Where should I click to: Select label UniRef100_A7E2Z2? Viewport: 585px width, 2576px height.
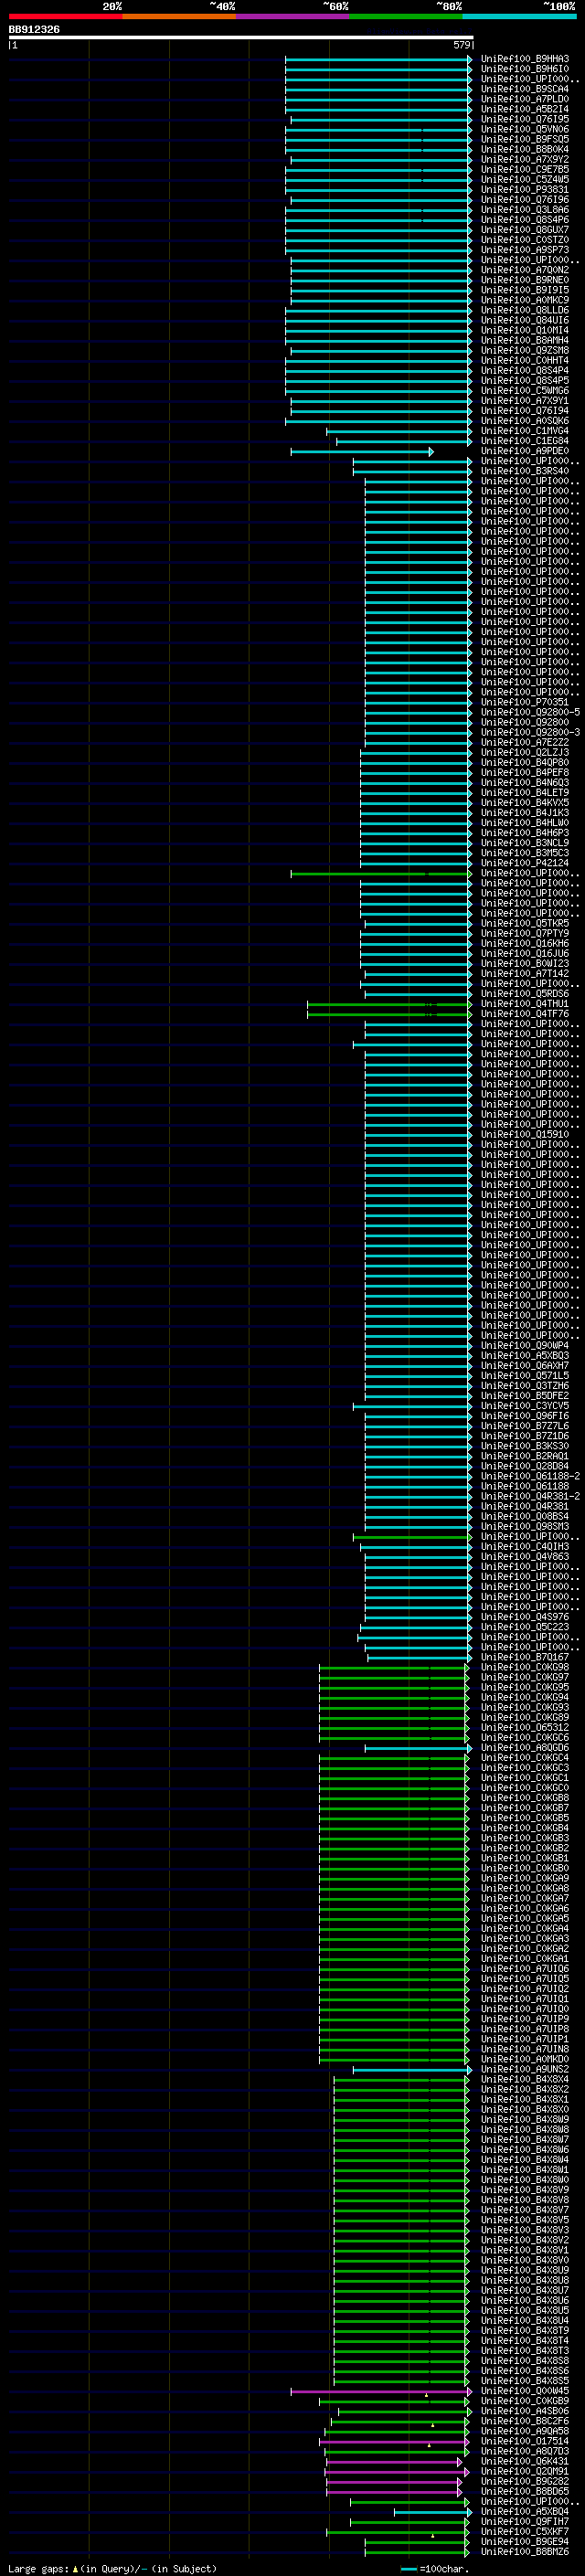point(525,743)
